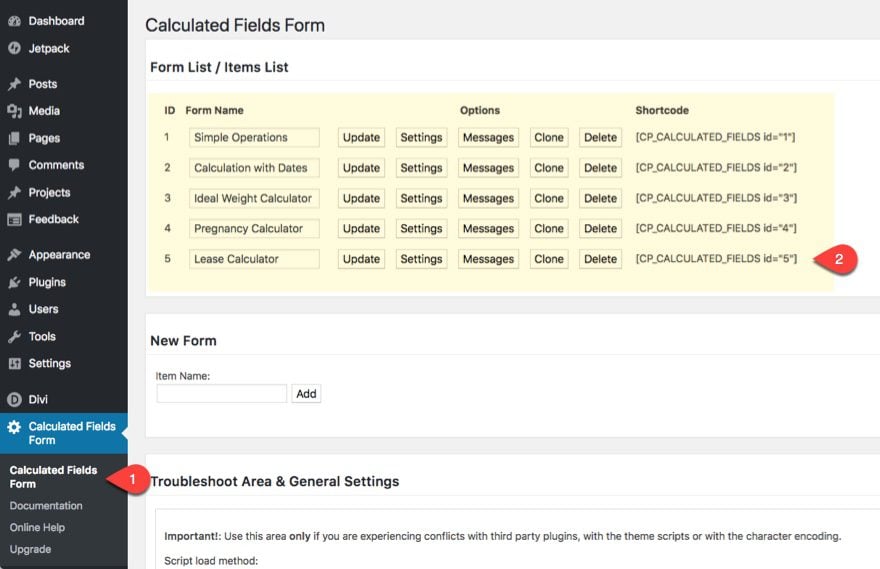Open Settings for Simple Operations form

tap(421, 137)
